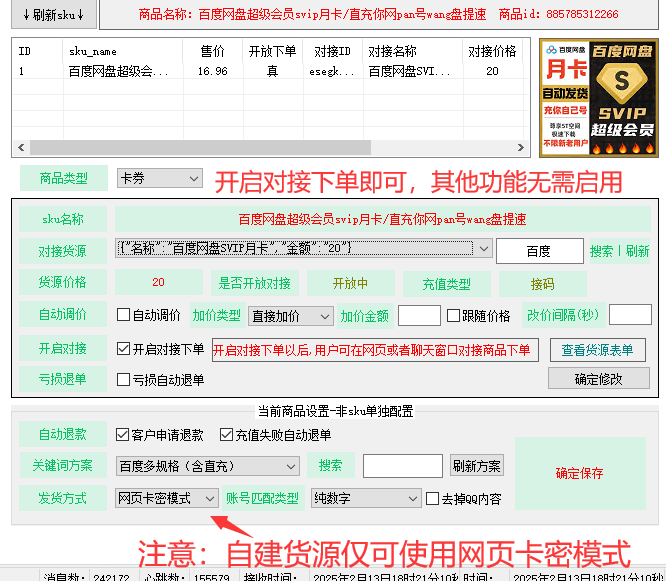
Task: Open the 关键词方案 百度多规格 dropdown
Action: click(208, 466)
